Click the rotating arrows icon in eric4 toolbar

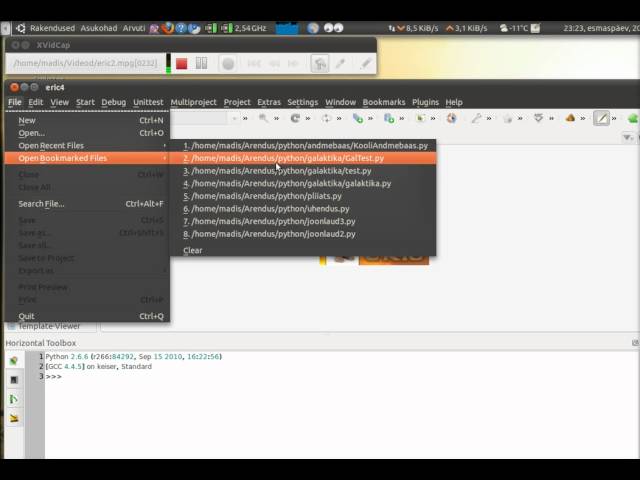click(326, 118)
